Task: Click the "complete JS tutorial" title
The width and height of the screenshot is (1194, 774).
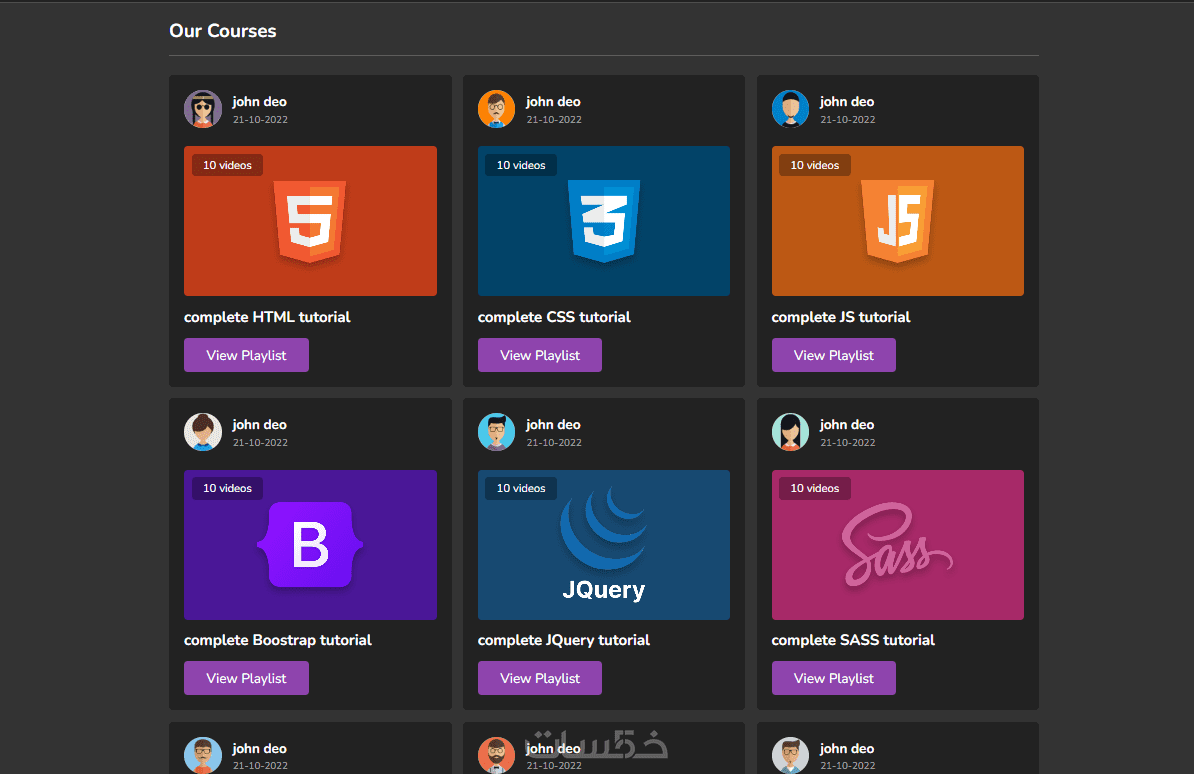Action: click(x=841, y=317)
